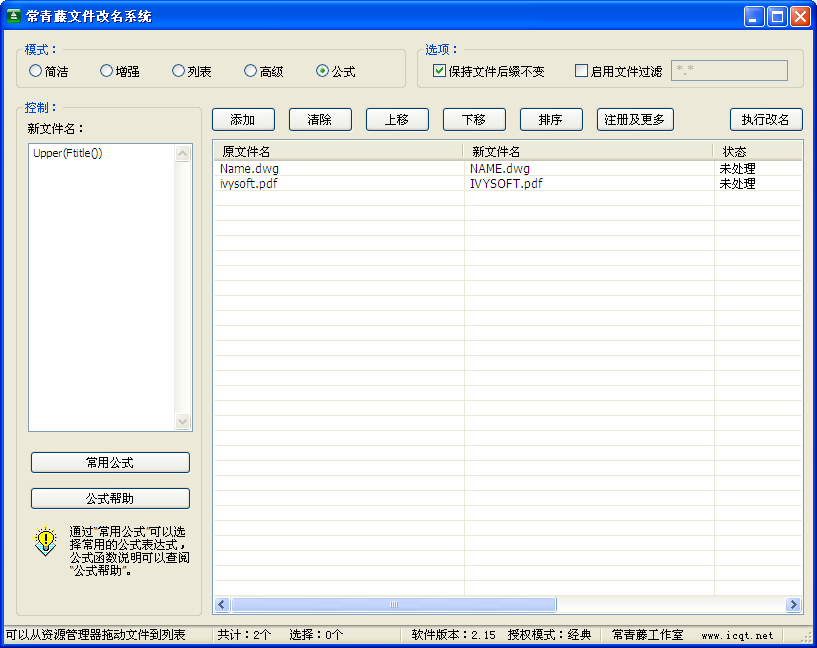Click 软件版本：2.15 status text
This screenshot has width=817, height=648.
coord(453,635)
